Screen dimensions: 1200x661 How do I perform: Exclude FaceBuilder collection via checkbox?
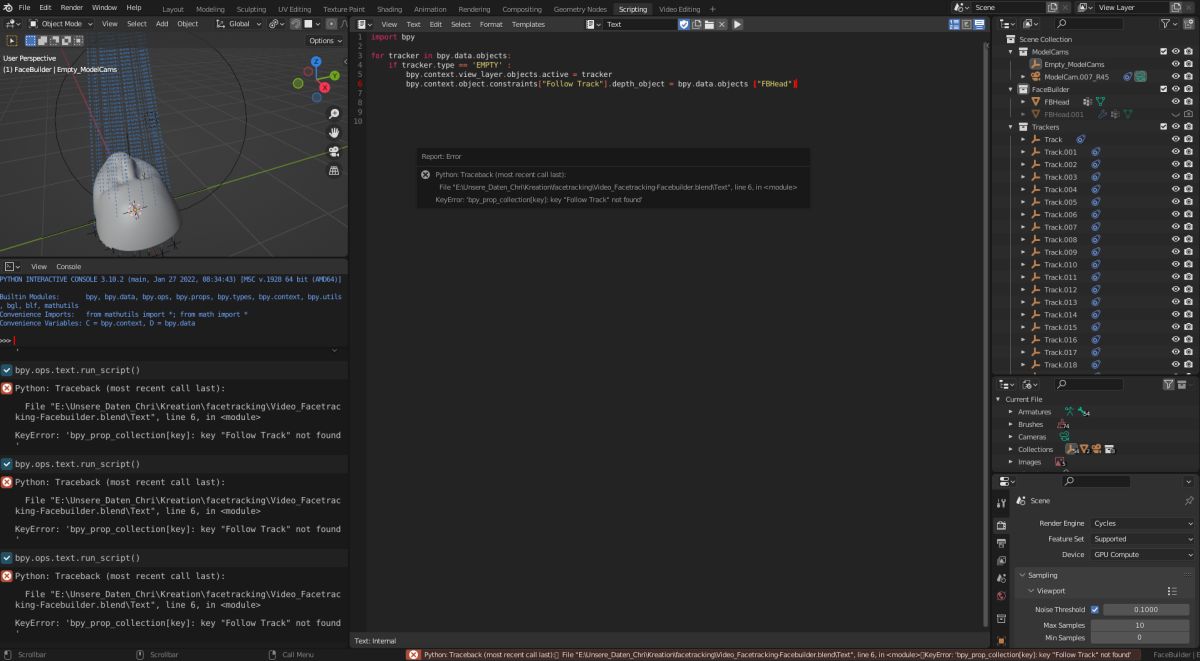(1163, 89)
